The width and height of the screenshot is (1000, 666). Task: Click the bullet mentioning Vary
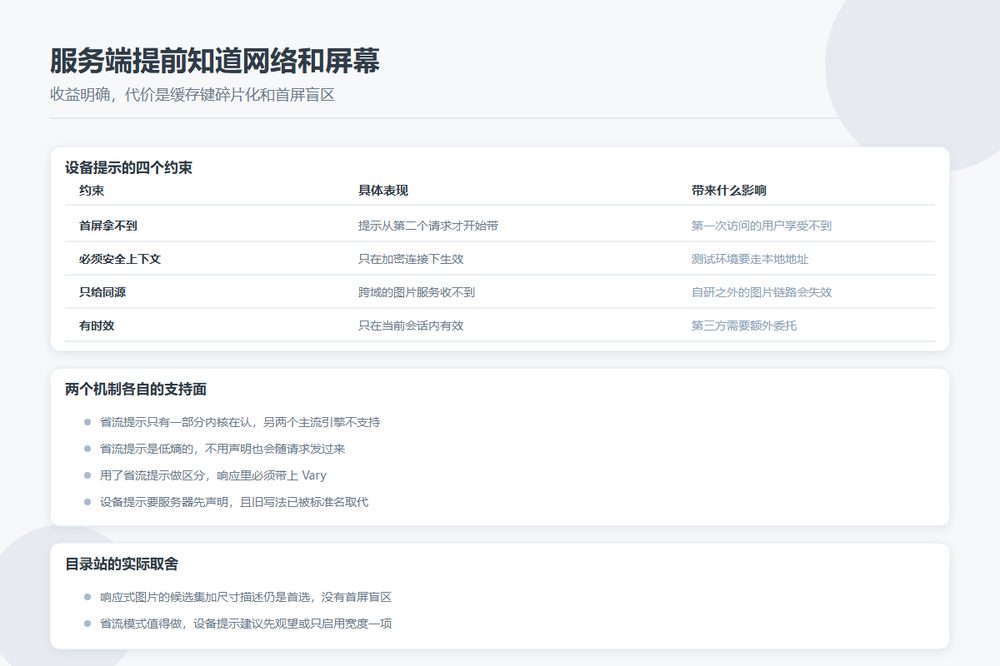coord(213,475)
